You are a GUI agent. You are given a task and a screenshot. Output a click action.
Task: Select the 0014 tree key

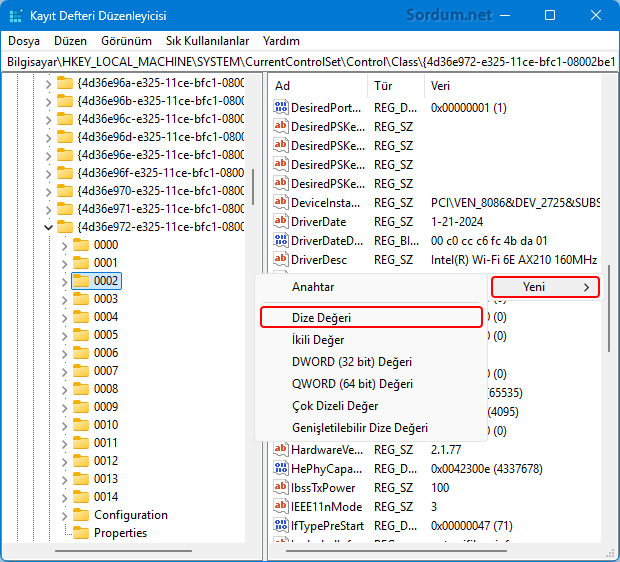[106, 497]
